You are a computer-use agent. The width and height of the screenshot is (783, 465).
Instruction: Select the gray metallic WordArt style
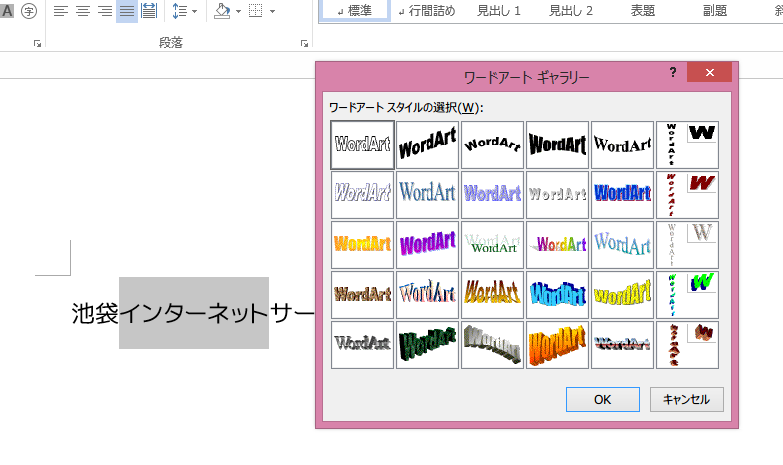pos(363,345)
